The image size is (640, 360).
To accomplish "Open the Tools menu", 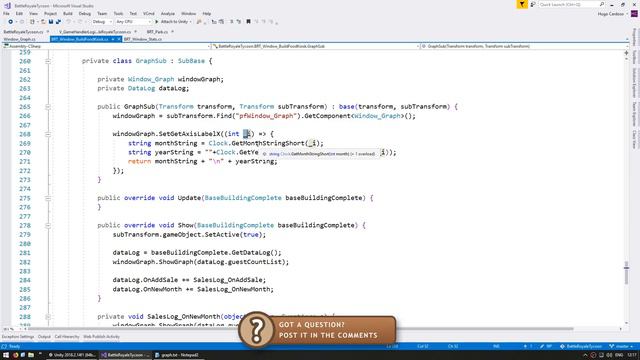I will 118,13.
